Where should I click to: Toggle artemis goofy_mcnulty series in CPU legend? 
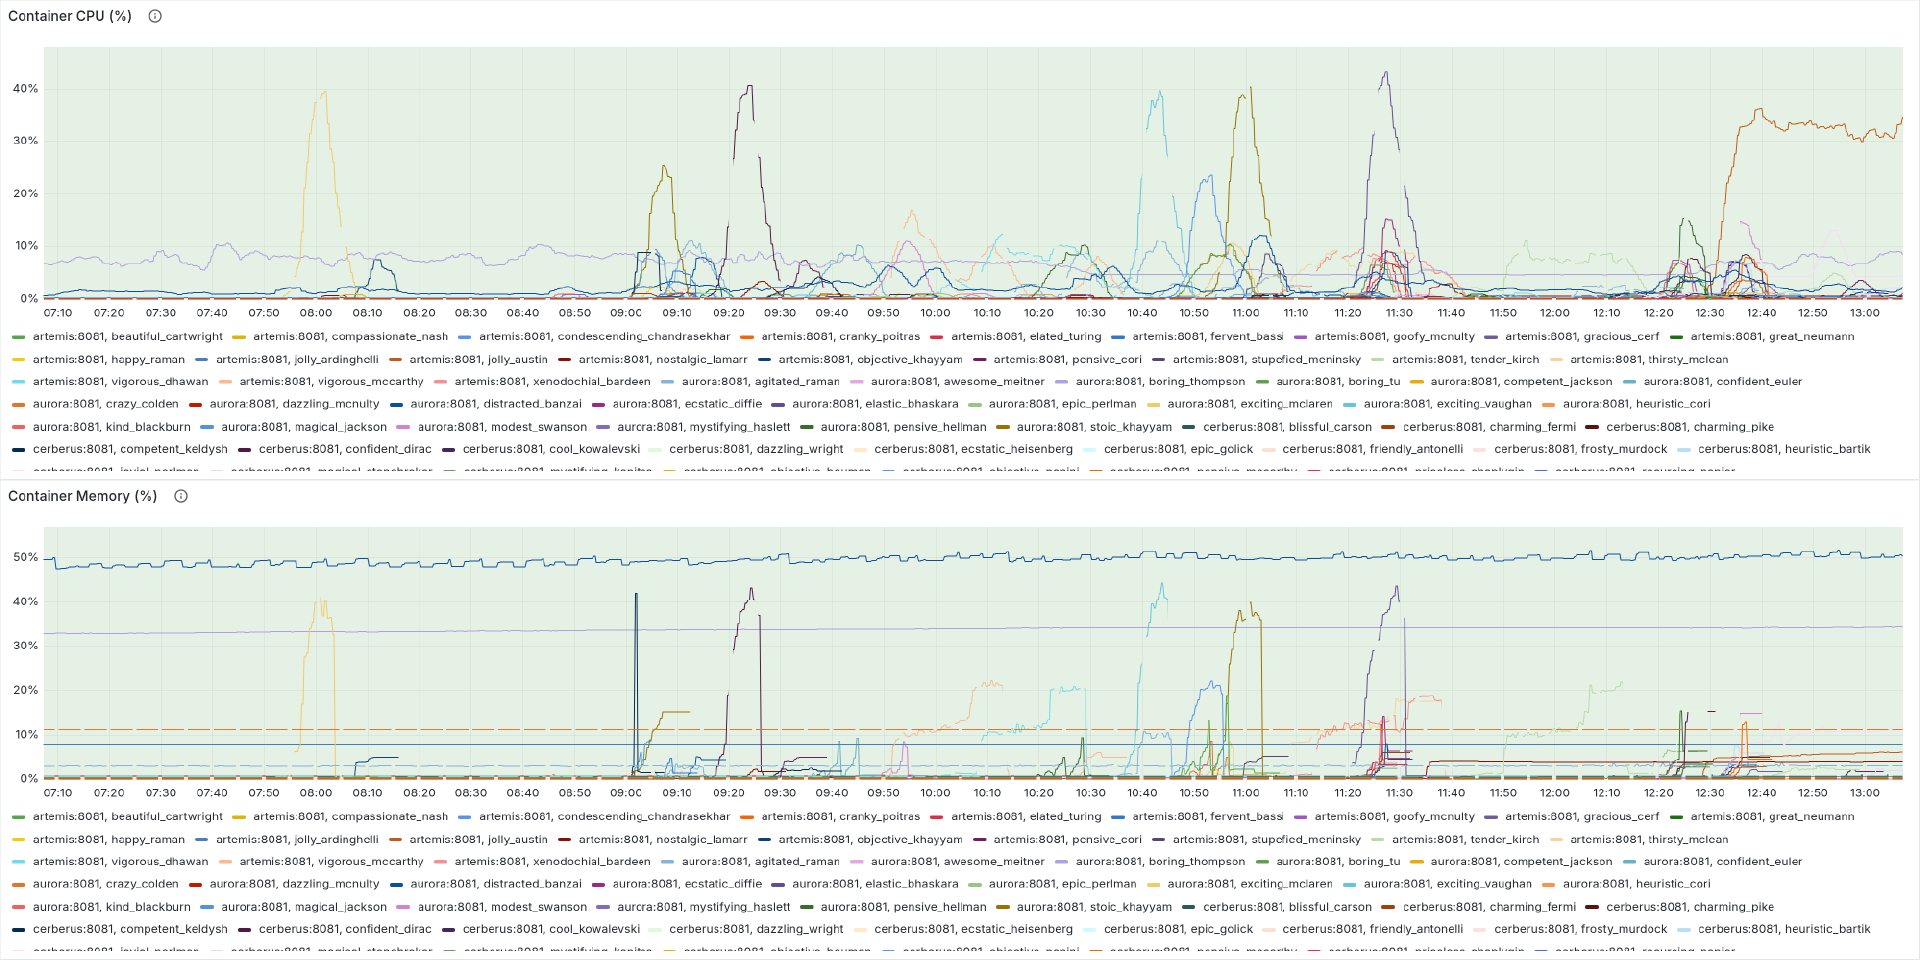pyautogui.click(x=1394, y=337)
